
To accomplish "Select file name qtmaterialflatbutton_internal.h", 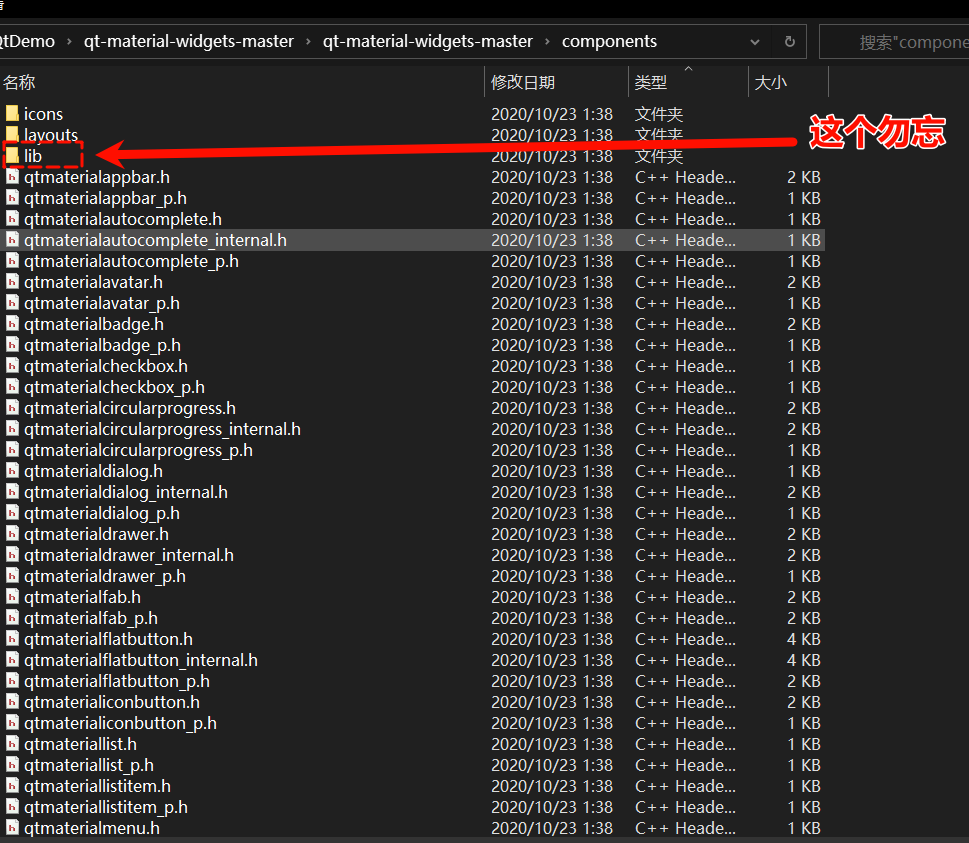I will pos(141,661).
